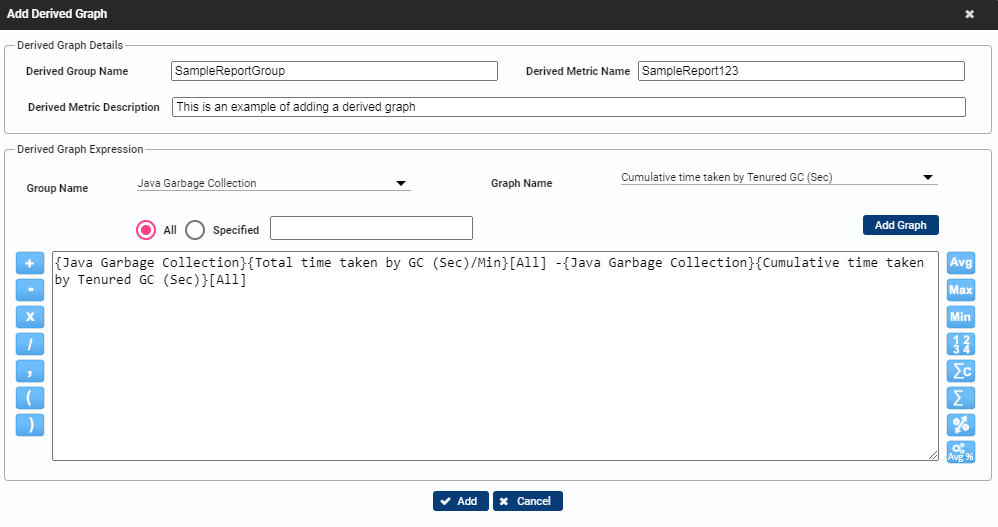Click the 1234 count function icon
This screenshot has height=527, width=998.
coord(960,344)
